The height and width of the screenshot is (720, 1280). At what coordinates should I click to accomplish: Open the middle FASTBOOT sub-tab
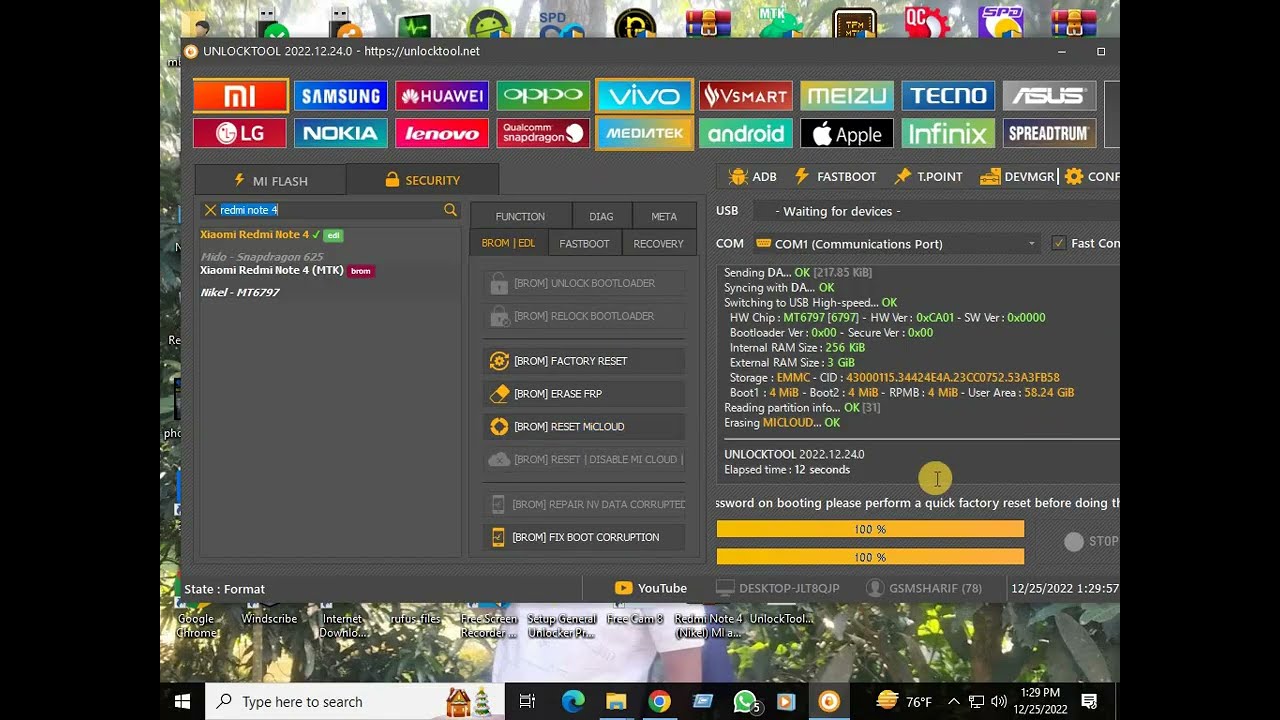coord(584,243)
